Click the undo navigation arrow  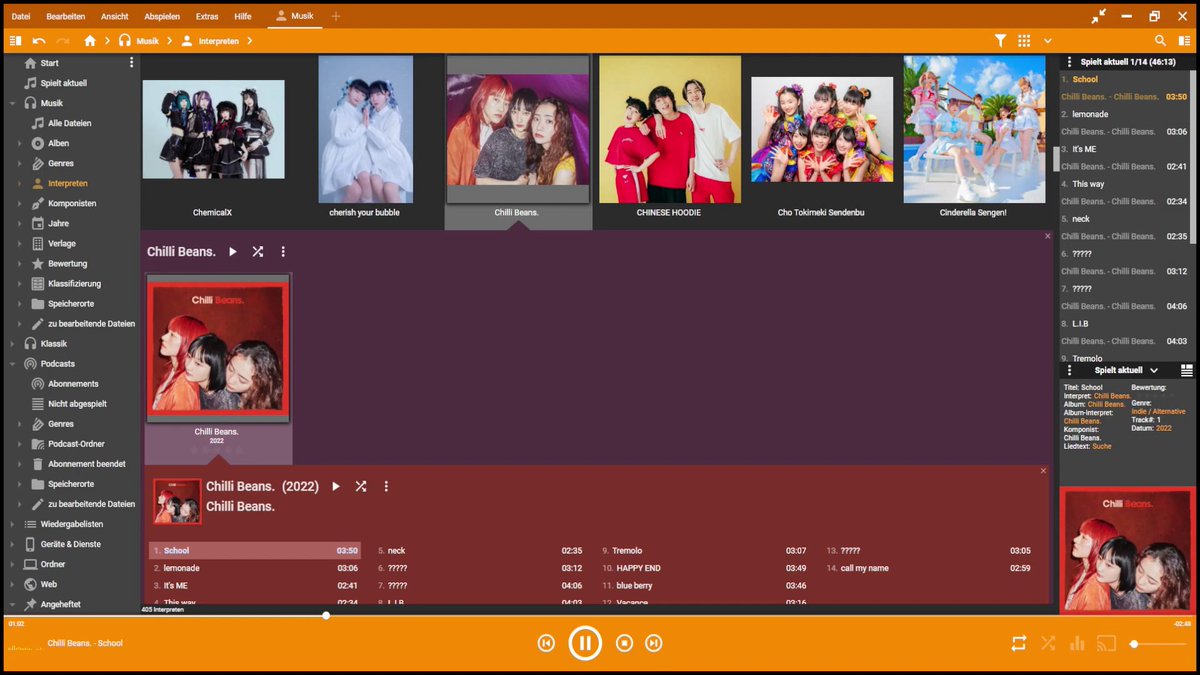pos(39,41)
